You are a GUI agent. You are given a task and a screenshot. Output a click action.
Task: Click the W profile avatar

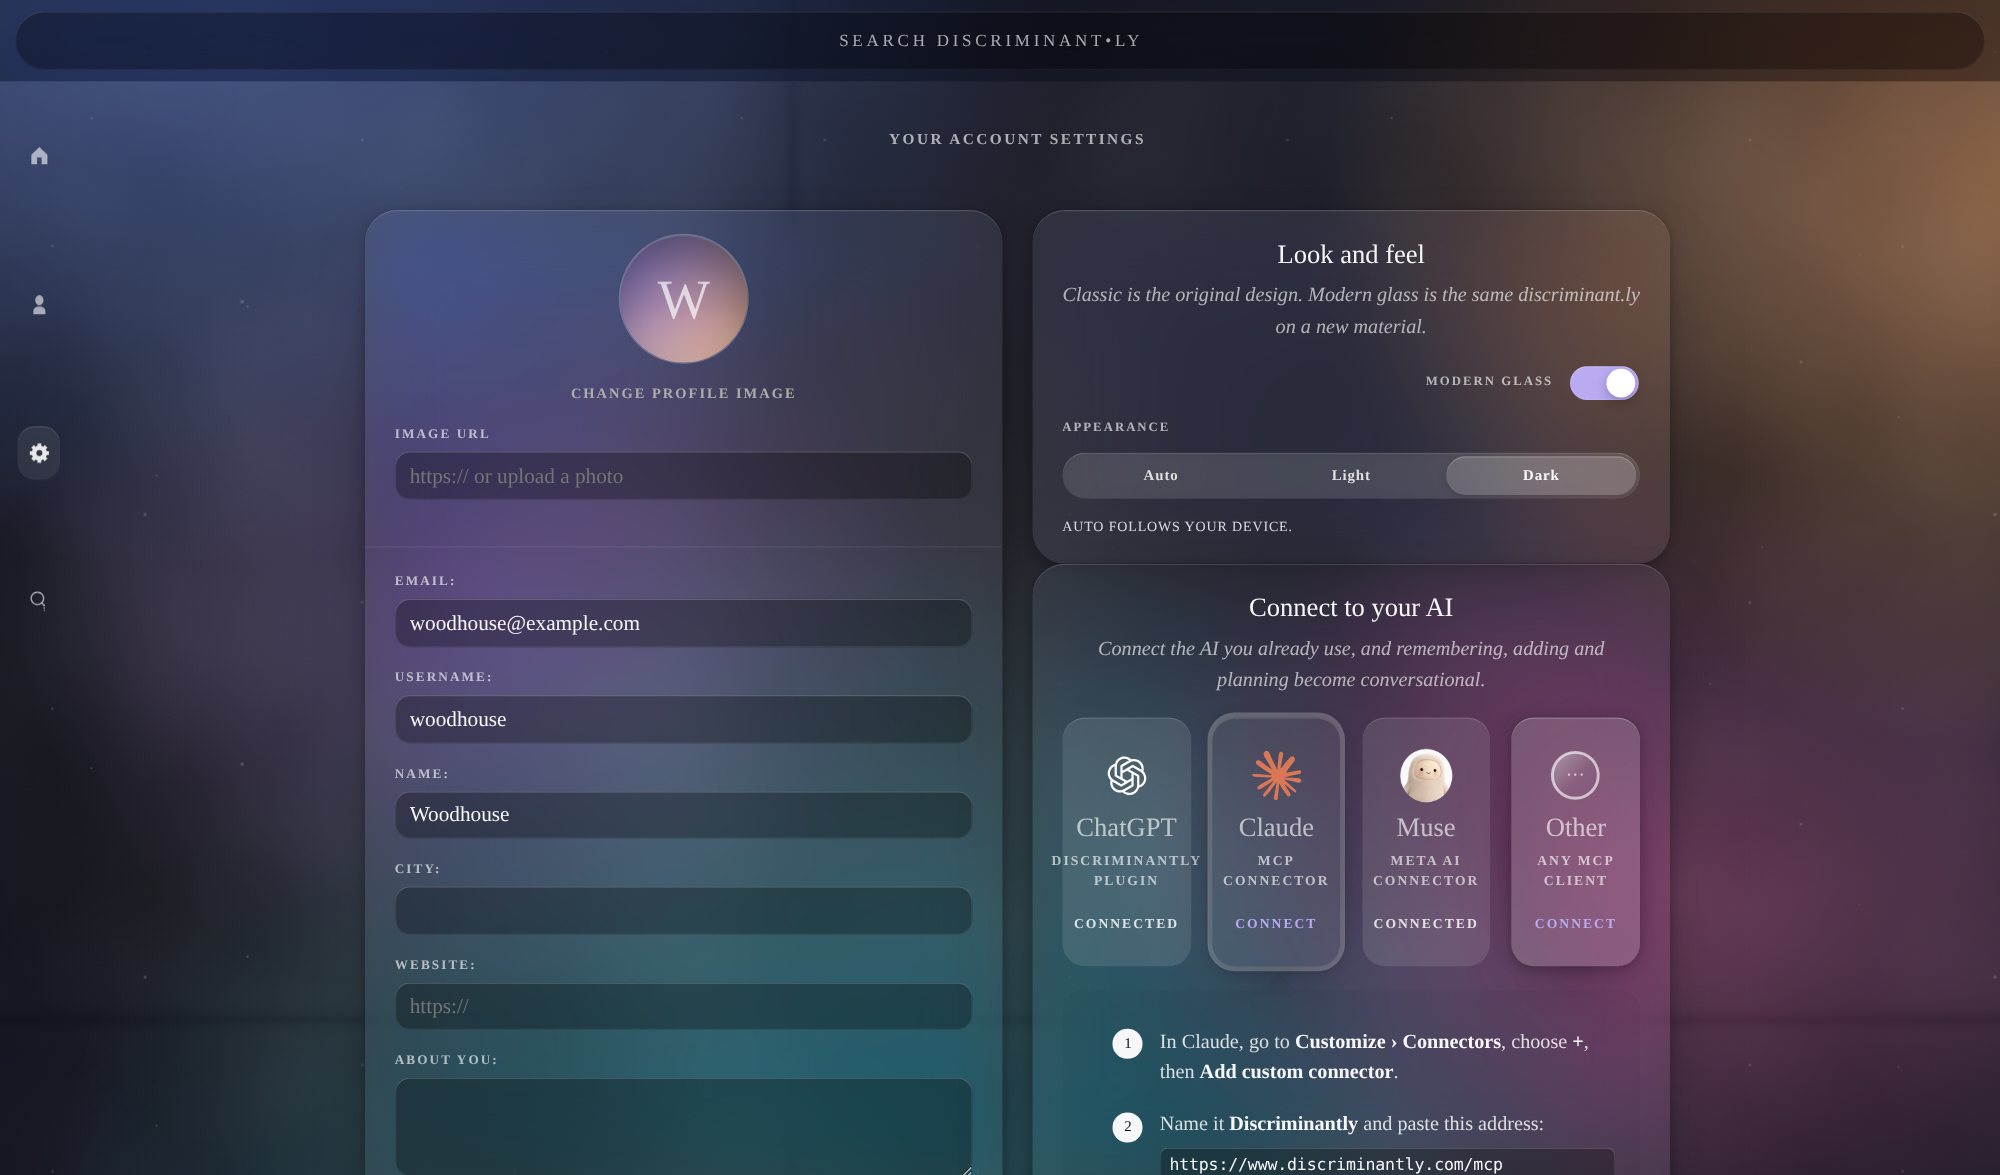683,299
